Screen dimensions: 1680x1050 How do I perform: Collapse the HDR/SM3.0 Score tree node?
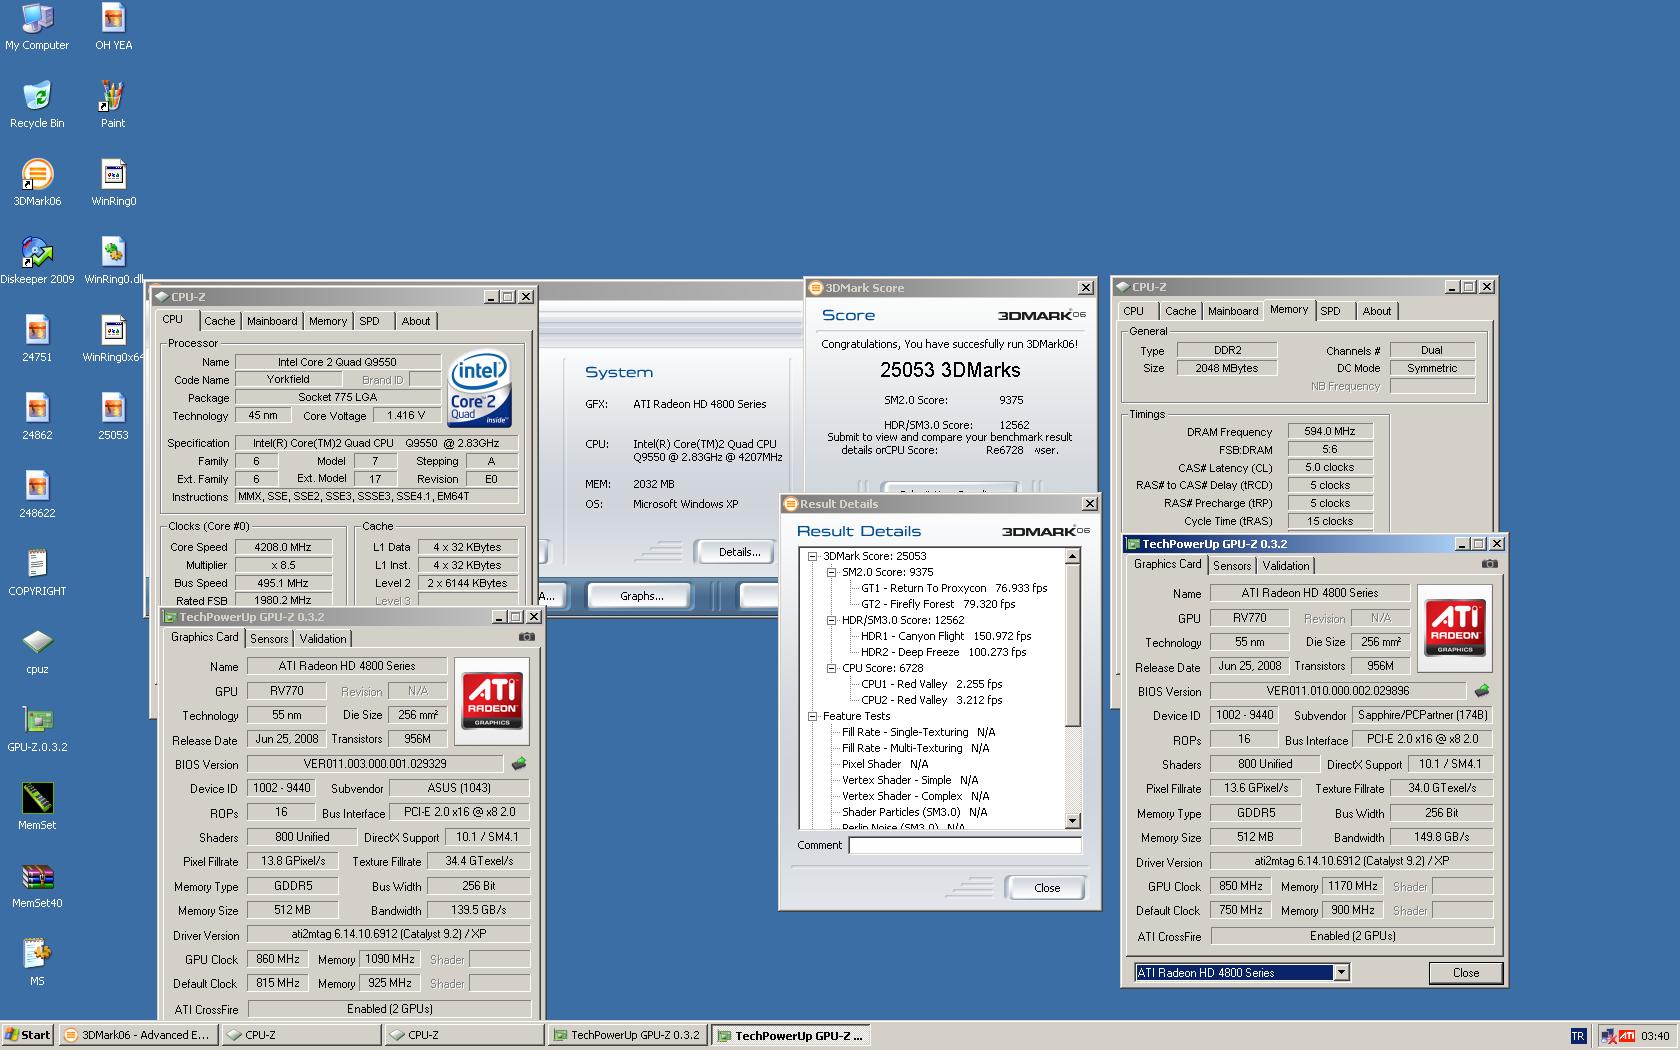[831, 620]
